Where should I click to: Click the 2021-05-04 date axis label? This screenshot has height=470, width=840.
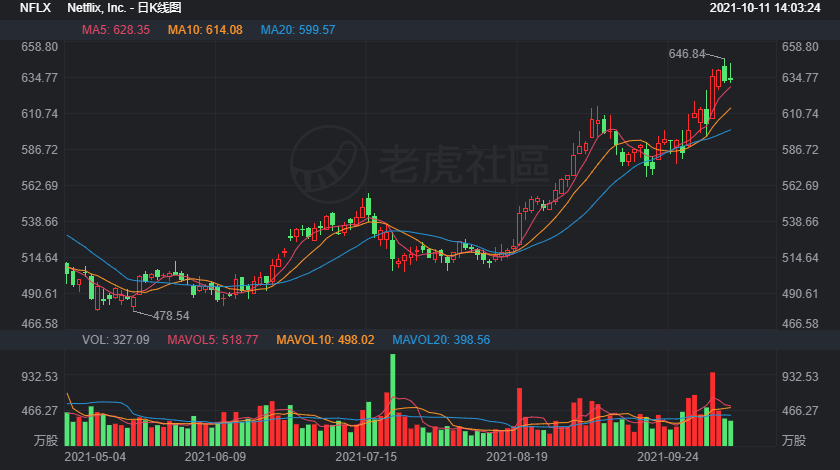pyautogui.click(x=95, y=457)
